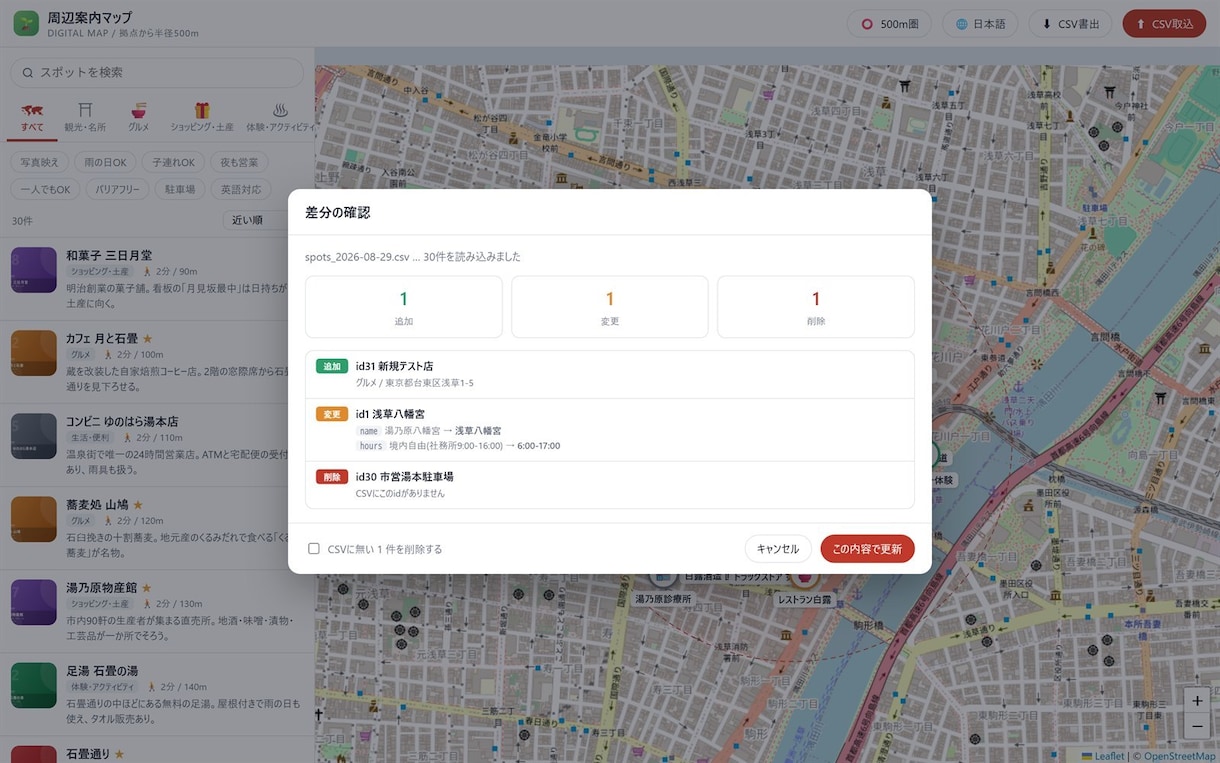1220x763 pixels.
Task: Open the 日本語 language selector
Action: coord(980,24)
